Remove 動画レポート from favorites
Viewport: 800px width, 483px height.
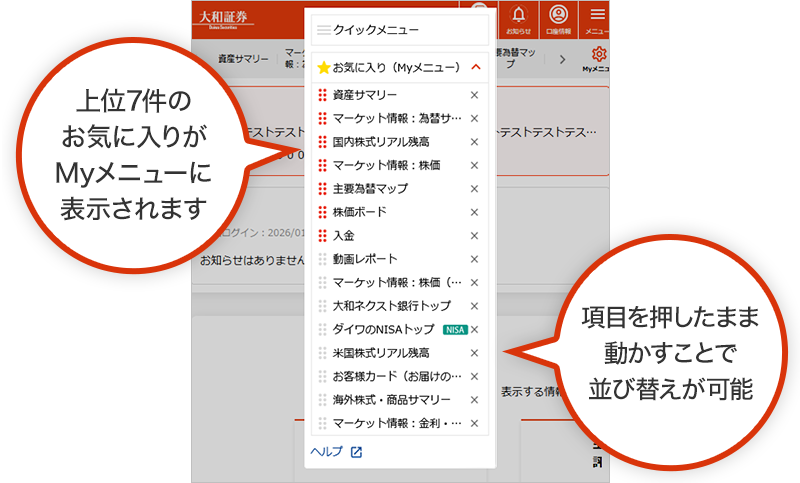click(x=474, y=259)
